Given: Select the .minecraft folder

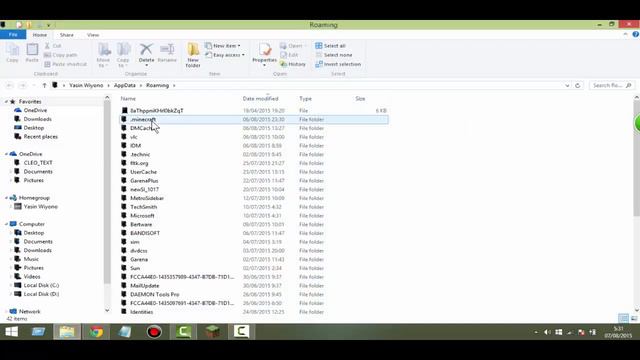Looking at the screenshot, I should 253,119.
